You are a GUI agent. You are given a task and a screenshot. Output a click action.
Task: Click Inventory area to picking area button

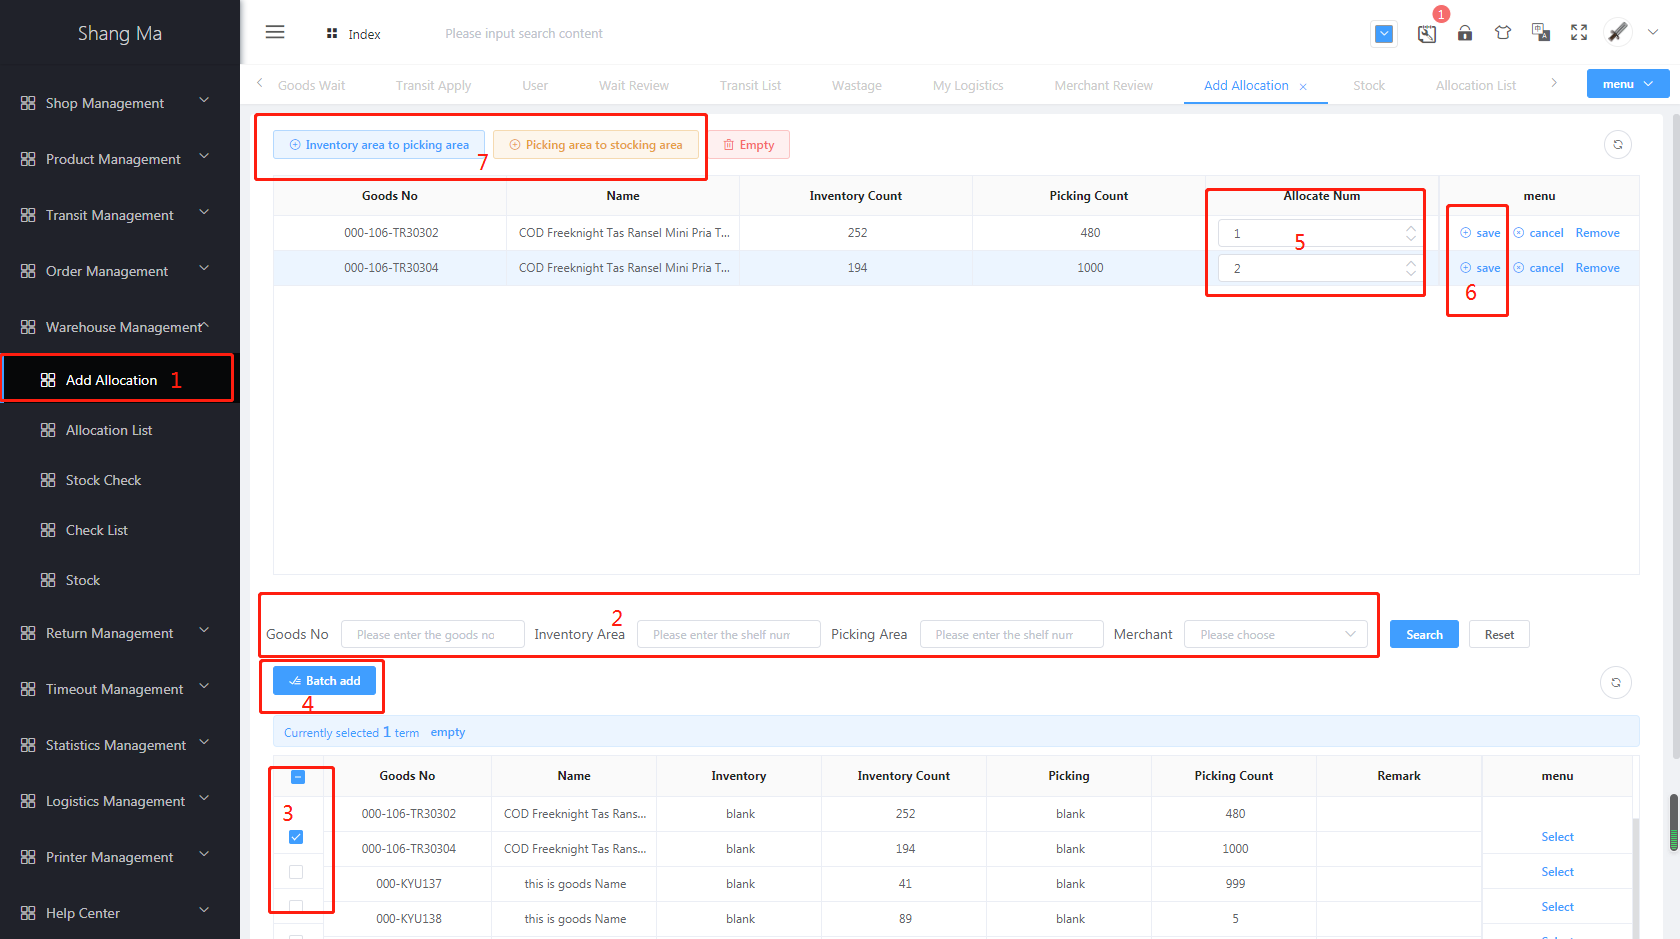tap(379, 145)
